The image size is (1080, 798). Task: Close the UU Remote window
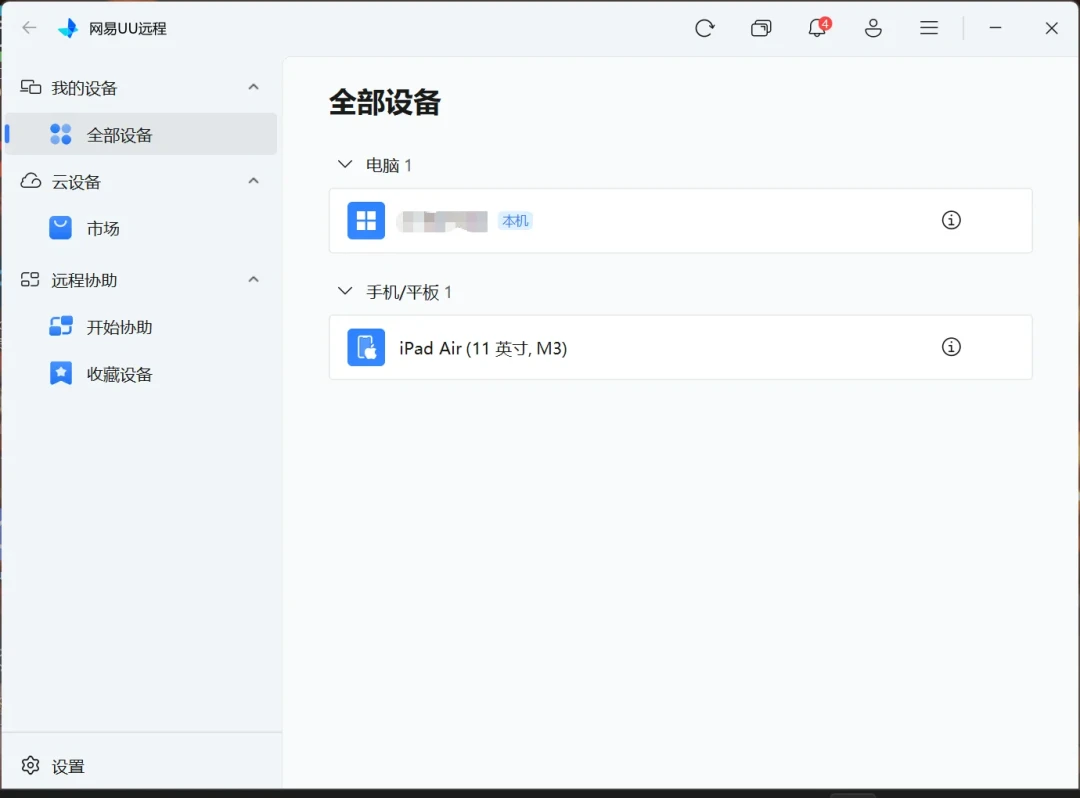pyautogui.click(x=1051, y=28)
